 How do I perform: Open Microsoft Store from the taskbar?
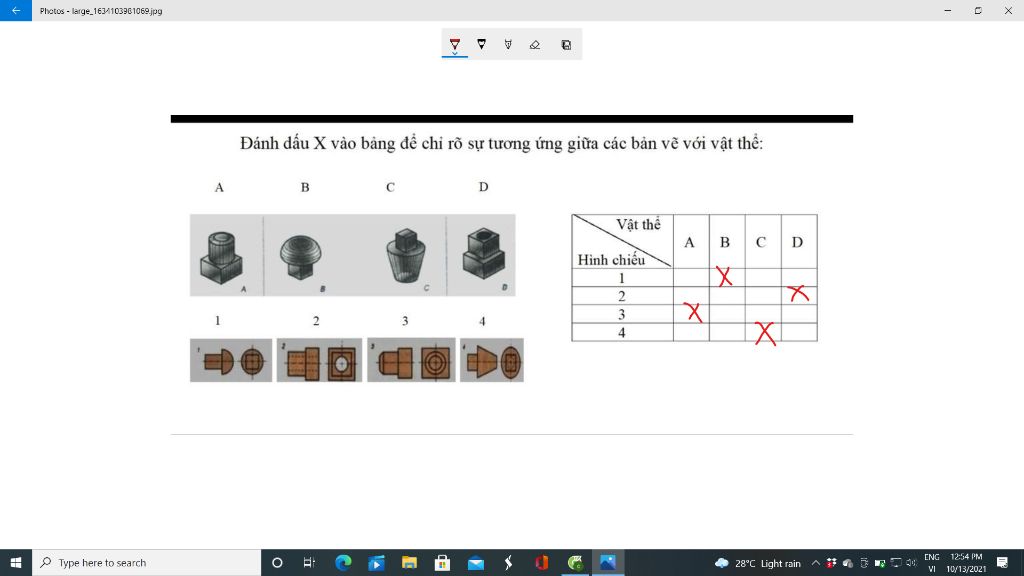(442, 562)
